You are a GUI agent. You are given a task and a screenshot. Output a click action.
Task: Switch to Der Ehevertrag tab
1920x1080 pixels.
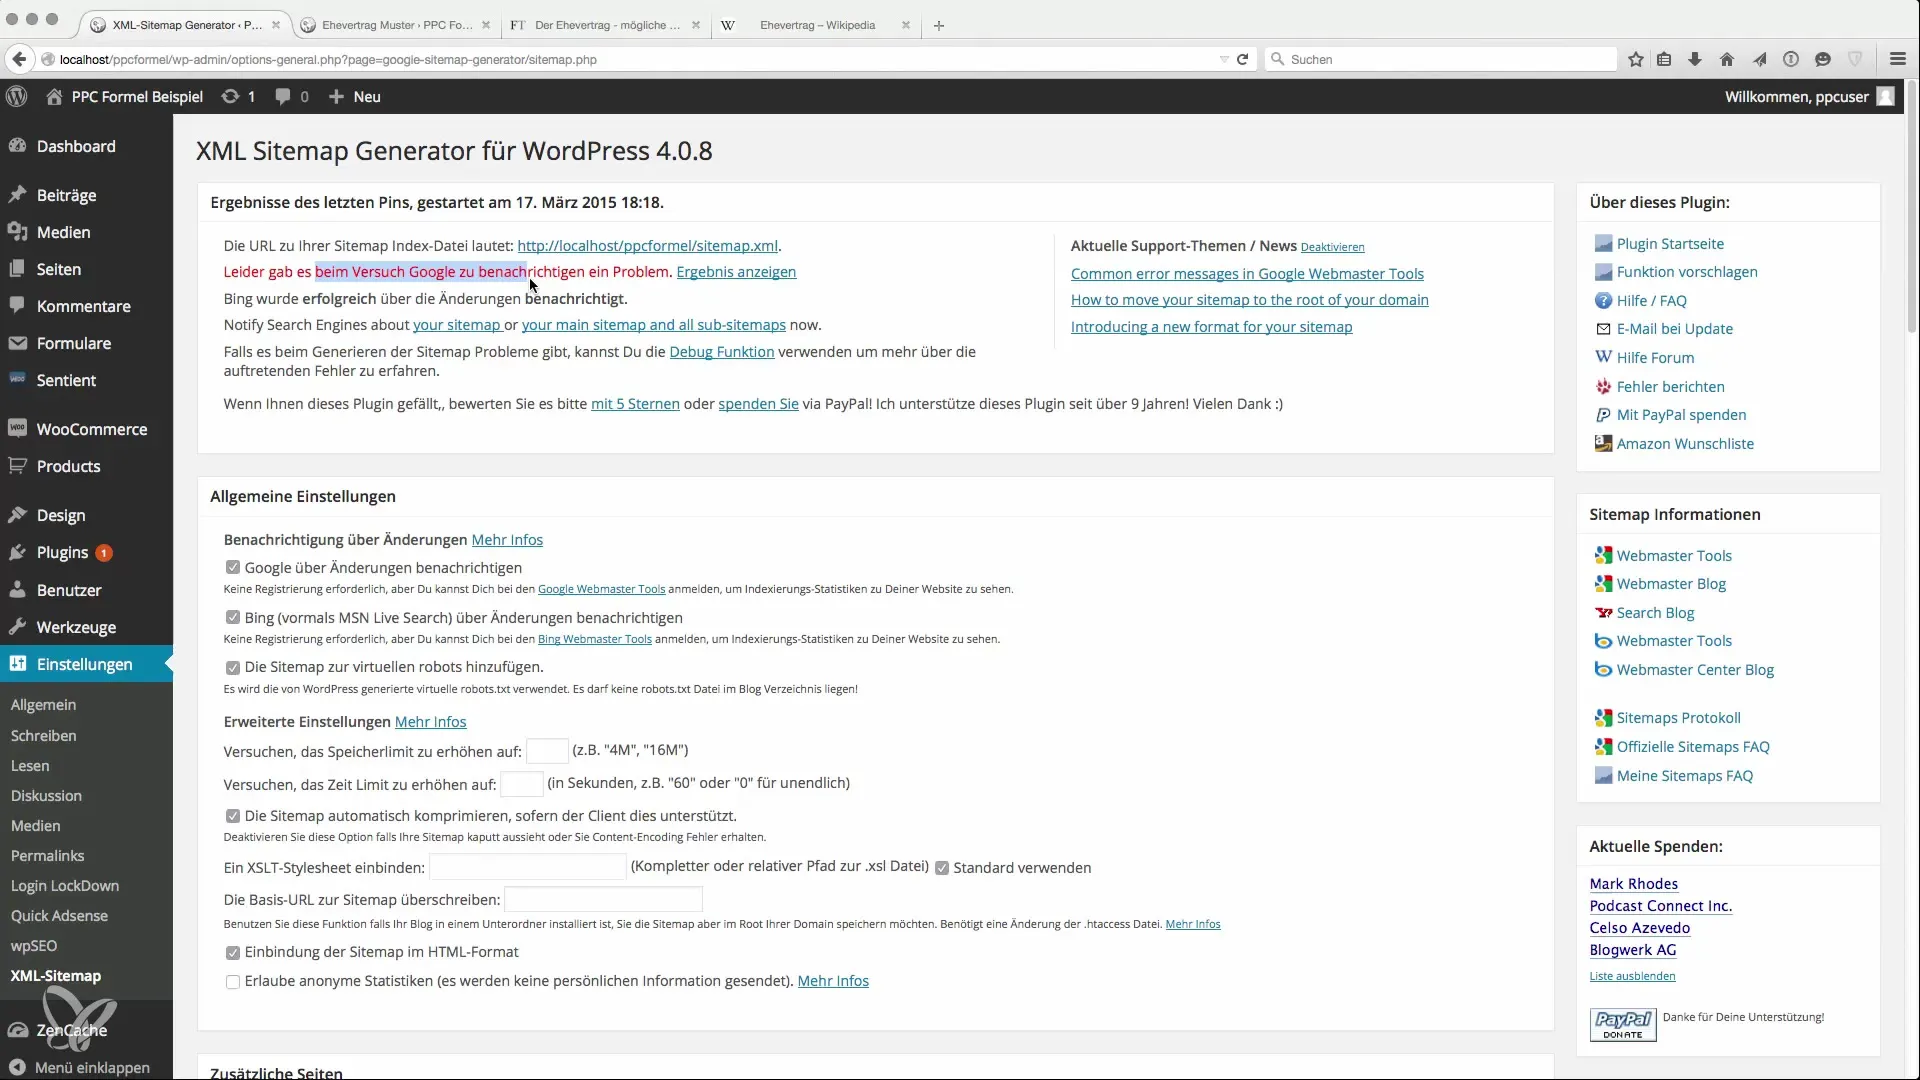point(606,25)
